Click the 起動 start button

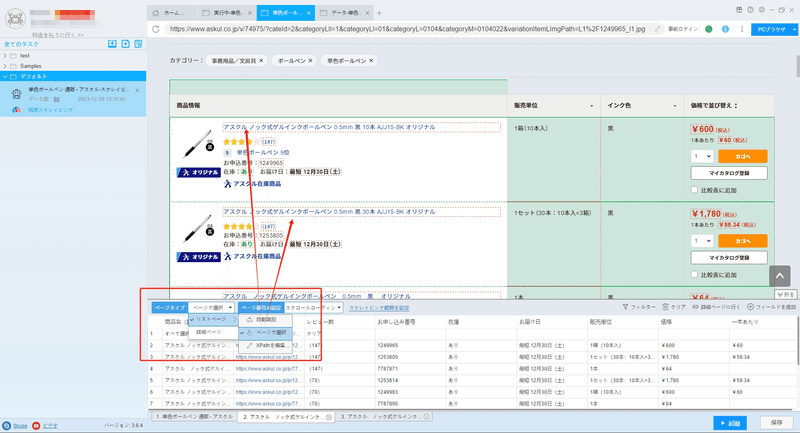tap(730, 423)
